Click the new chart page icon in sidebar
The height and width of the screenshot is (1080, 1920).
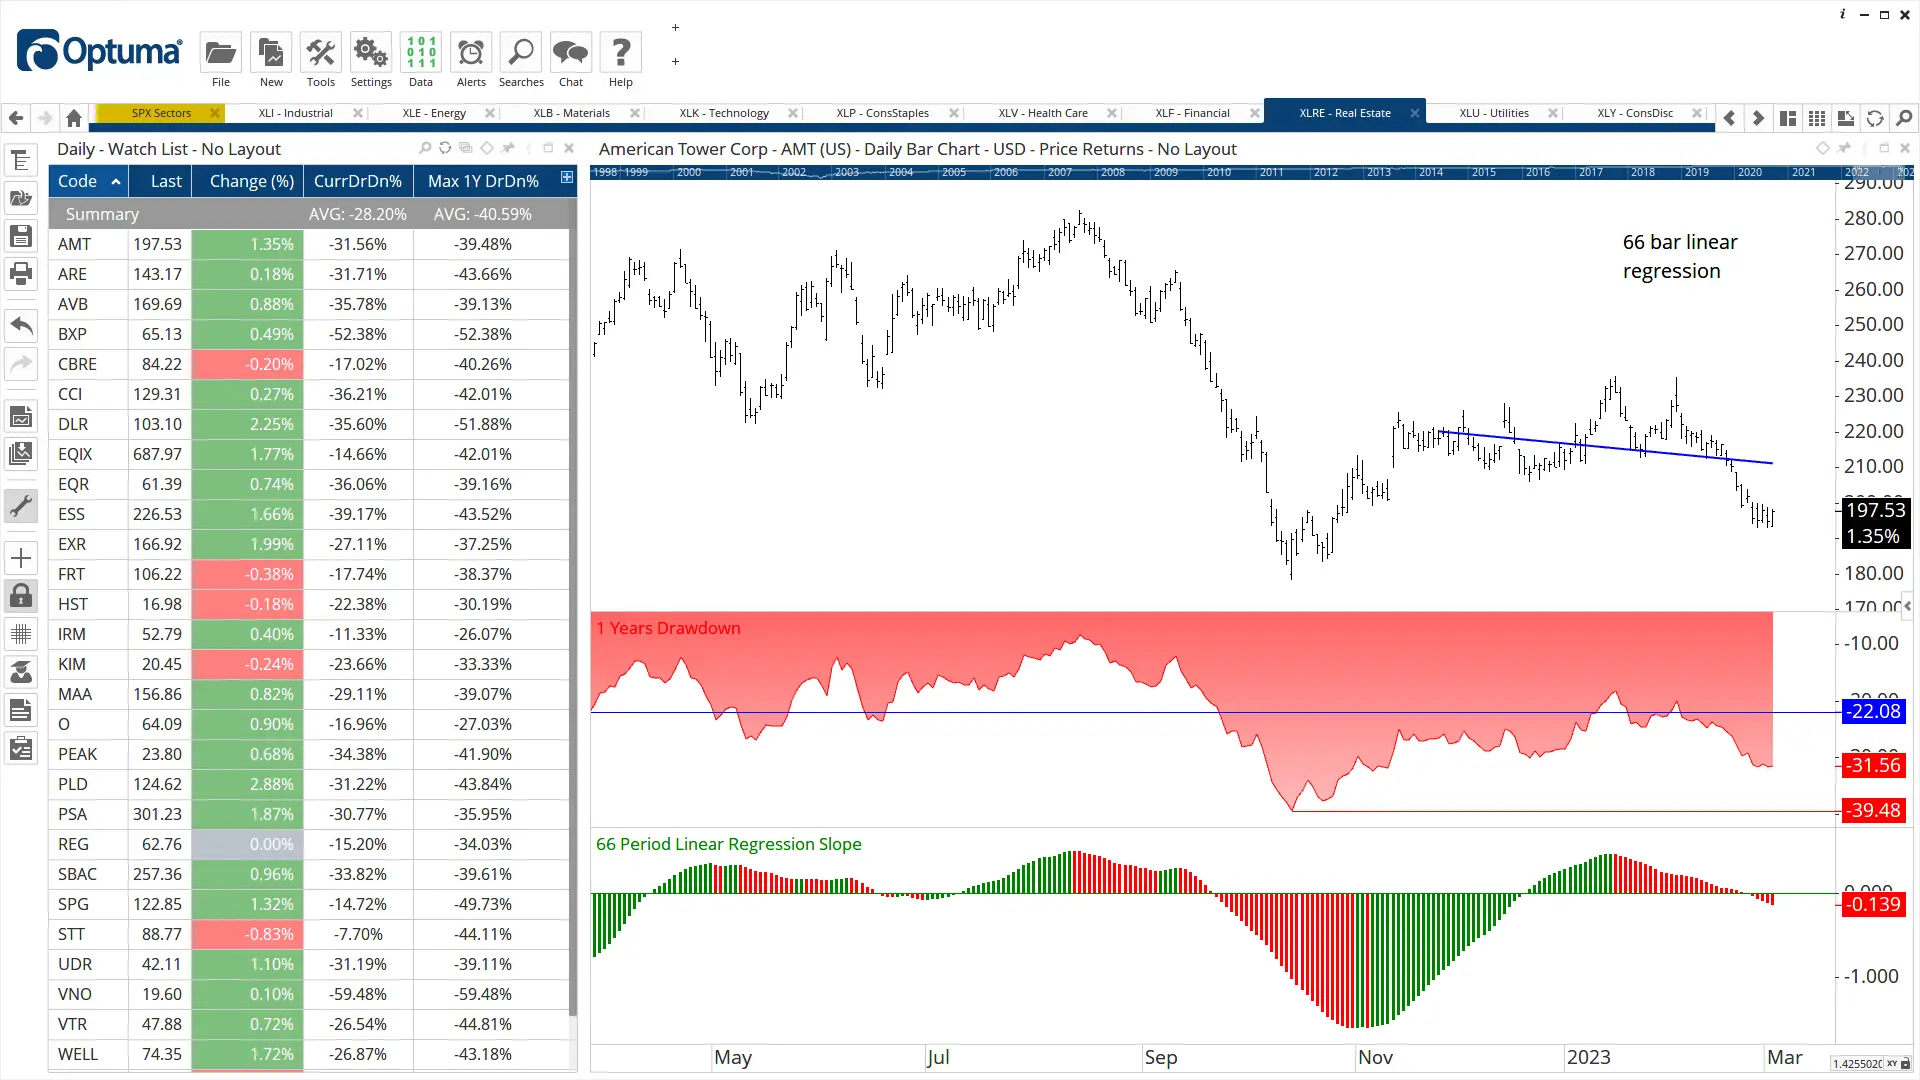[x=21, y=416]
